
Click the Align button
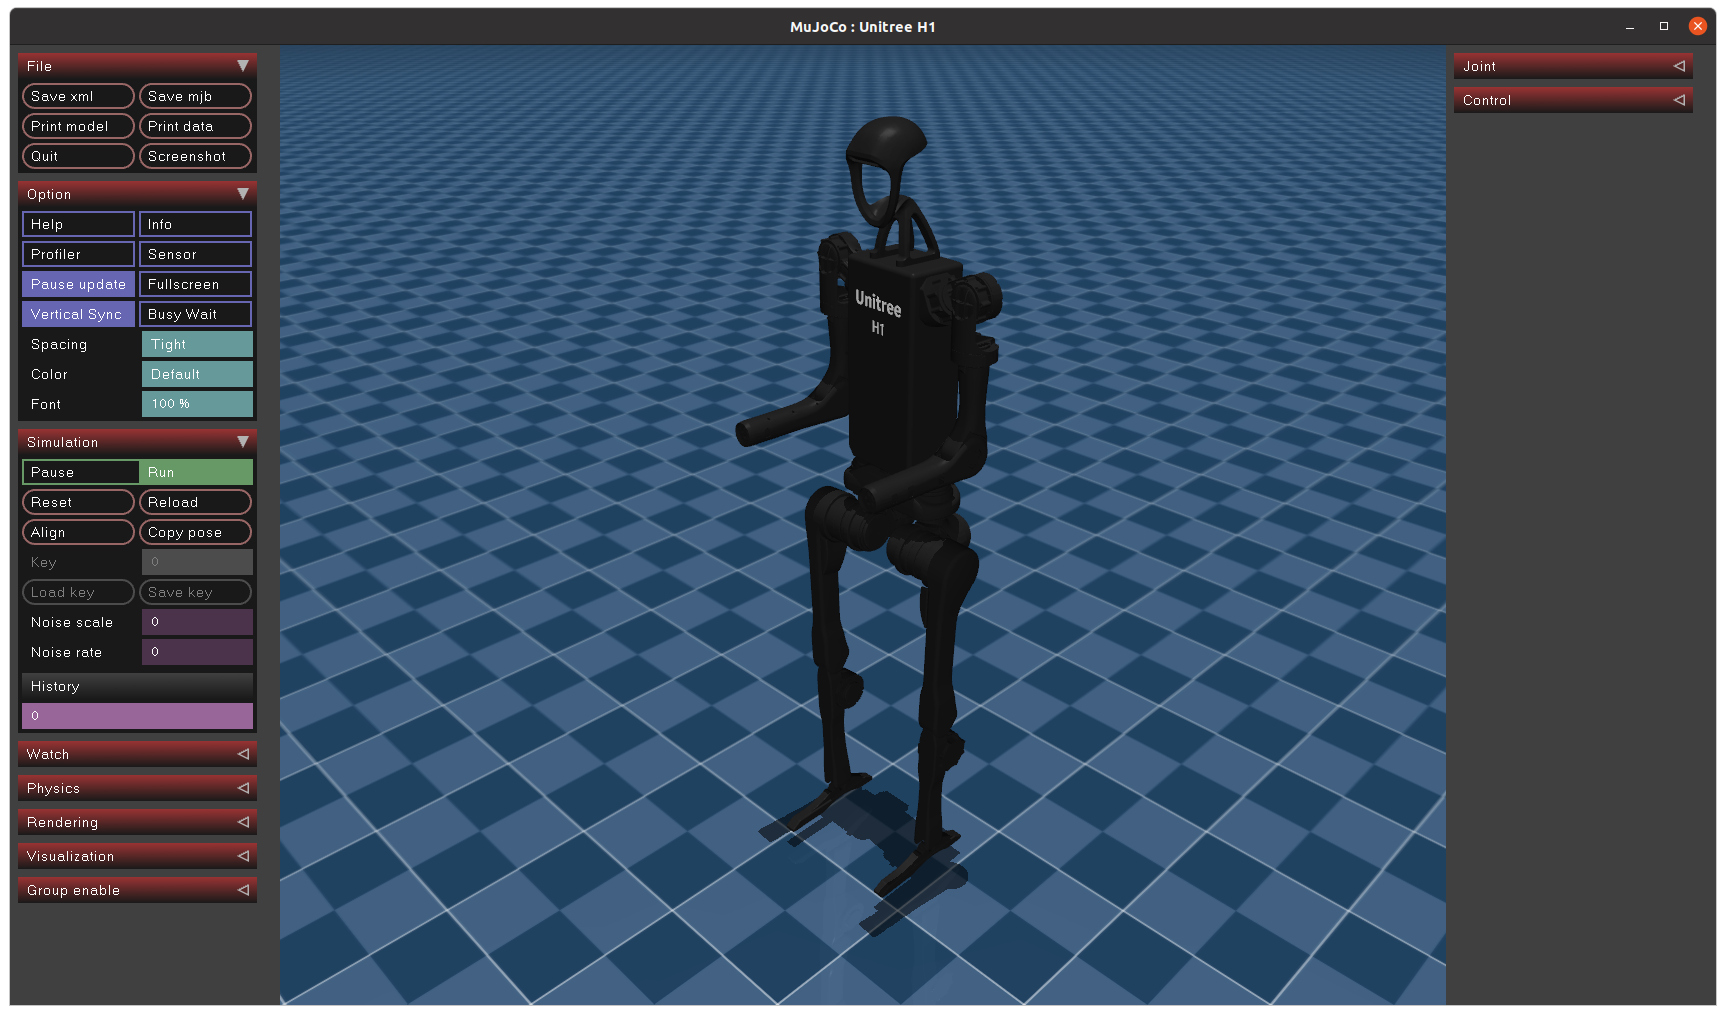pos(78,532)
